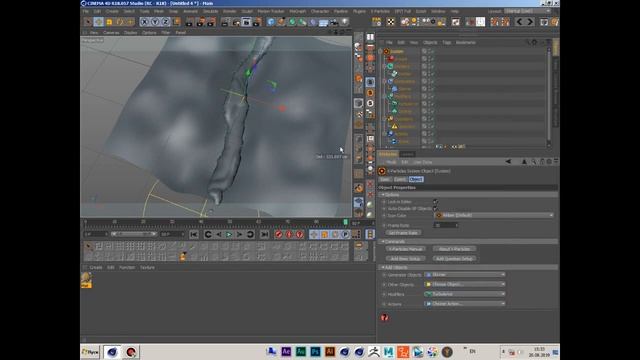The height and width of the screenshot is (360, 640).
Task: Click the Frame Rate input field
Action: pyautogui.click(x=446, y=225)
